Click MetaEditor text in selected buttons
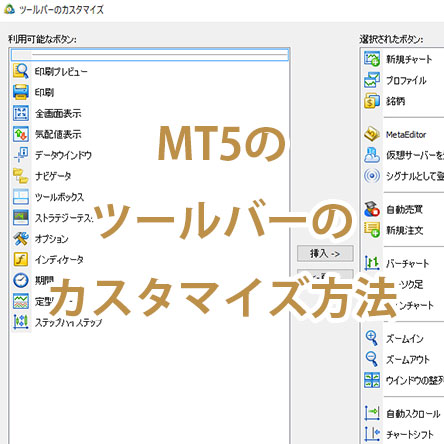Viewport: 444px width, 444px height. coord(406,135)
